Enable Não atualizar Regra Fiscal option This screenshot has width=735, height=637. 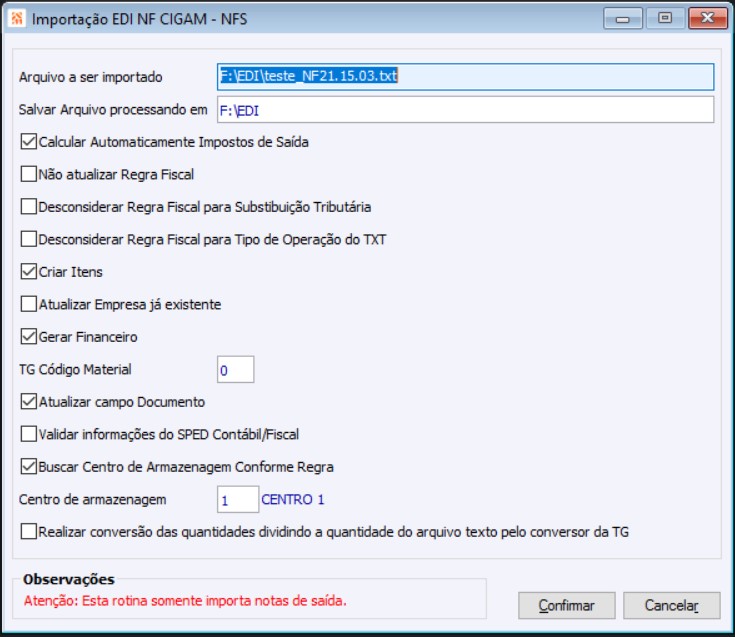click(29, 174)
